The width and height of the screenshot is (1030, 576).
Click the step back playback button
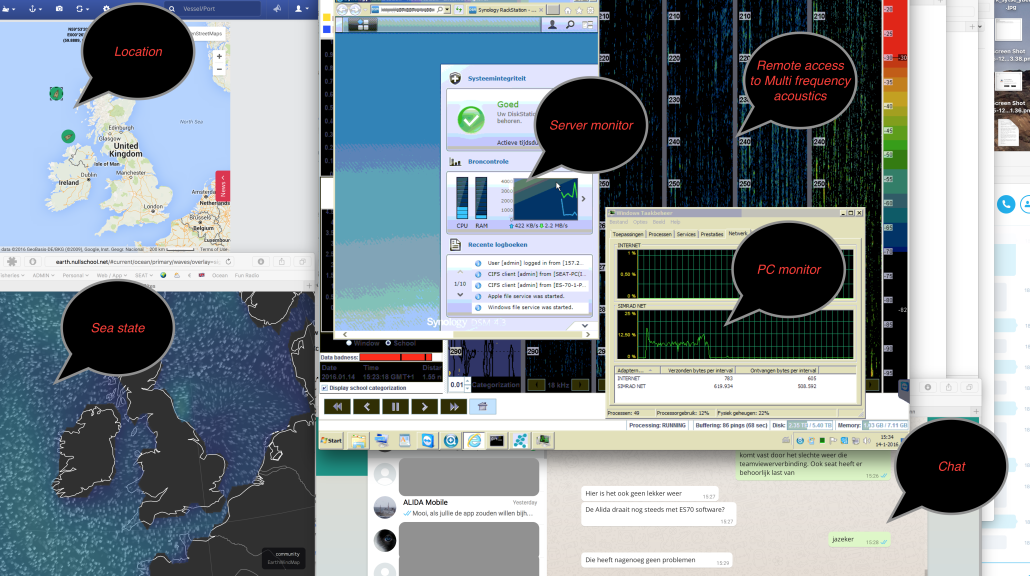coord(366,407)
